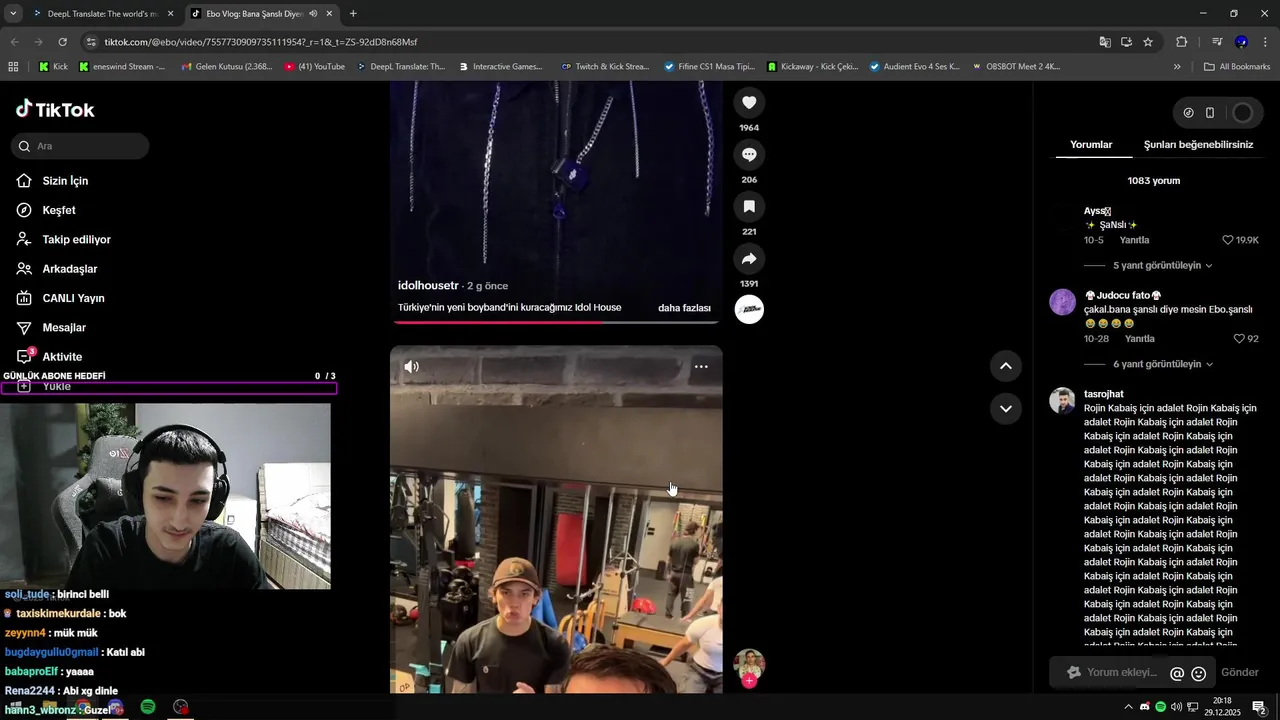Bookmark this page with star icon
This screenshot has height=720, width=1280.
(x=1148, y=42)
